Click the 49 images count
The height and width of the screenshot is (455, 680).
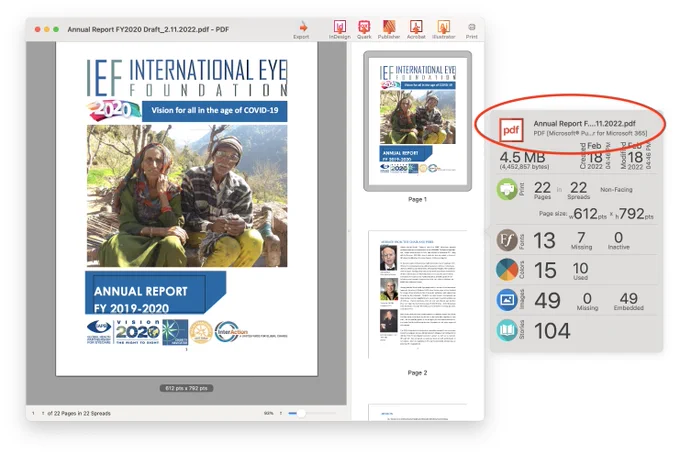(x=547, y=301)
